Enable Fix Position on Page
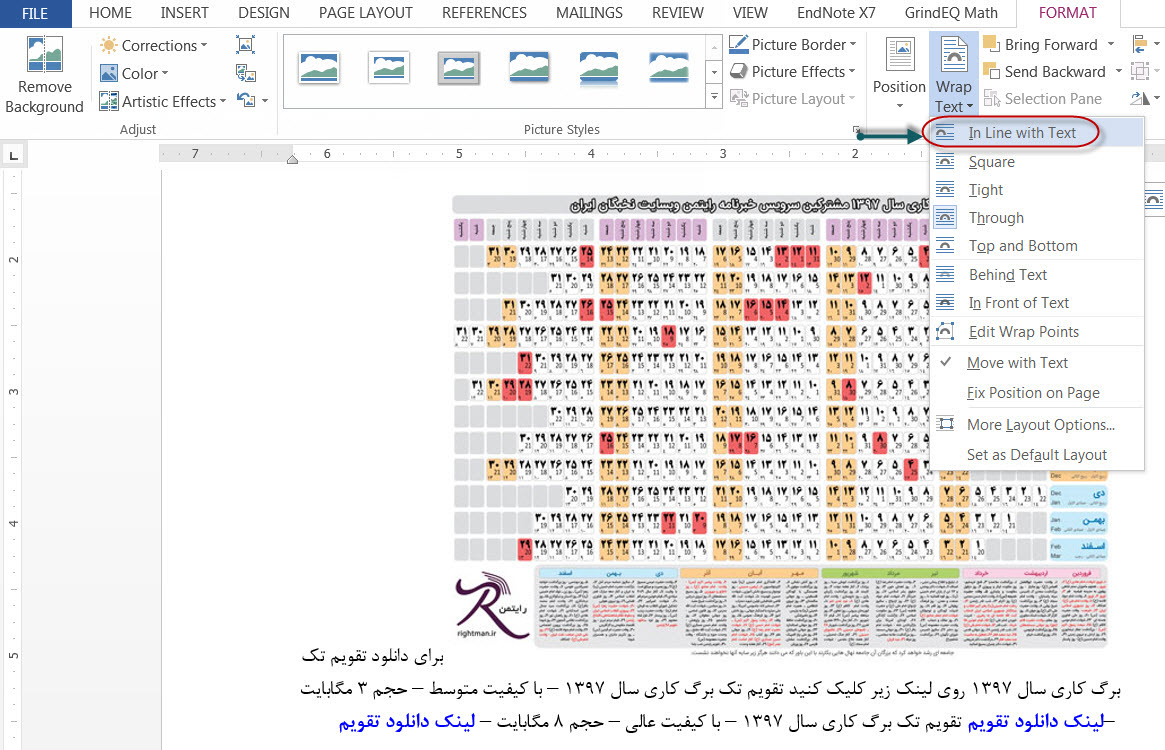This screenshot has height=750, width=1165. (1032, 393)
